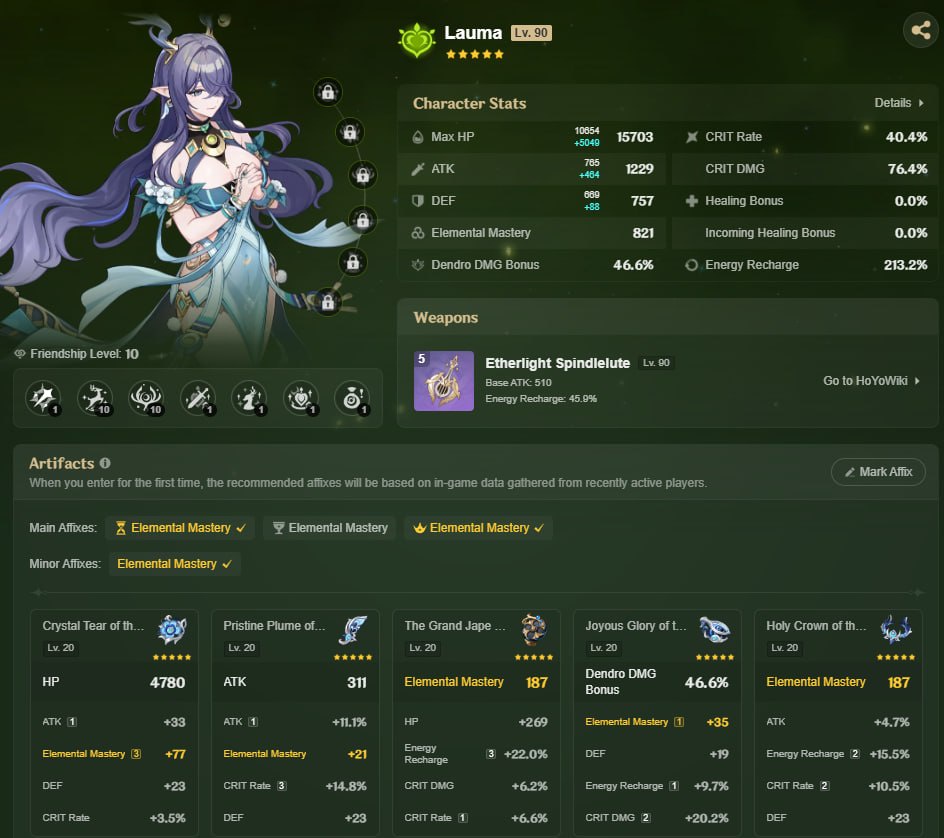Open Go to HoYoWiki link

(x=871, y=380)
